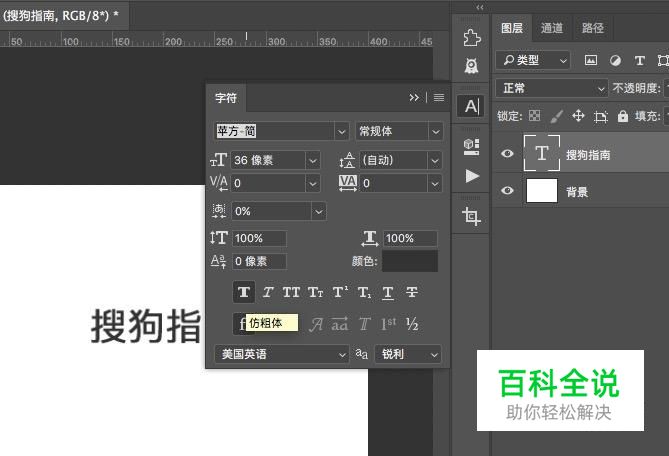Toggle the subscript T button
Image resolution: width=669 pixels, height=456 pixels.
364,292
